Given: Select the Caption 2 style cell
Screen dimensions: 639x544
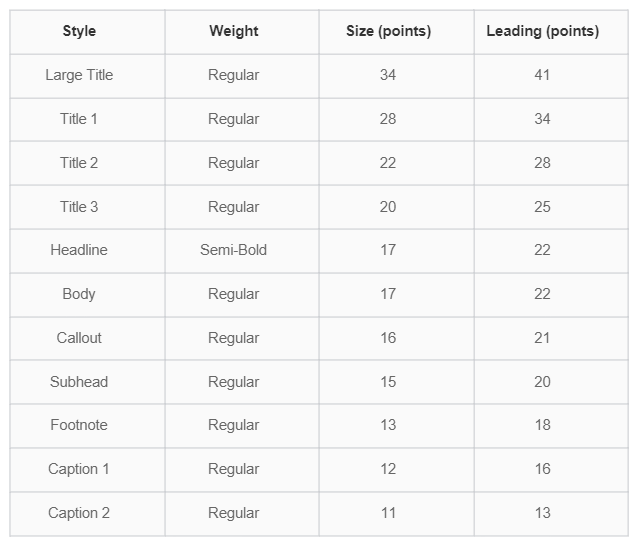Looking at the screenshot, I should tap(79, 513).
